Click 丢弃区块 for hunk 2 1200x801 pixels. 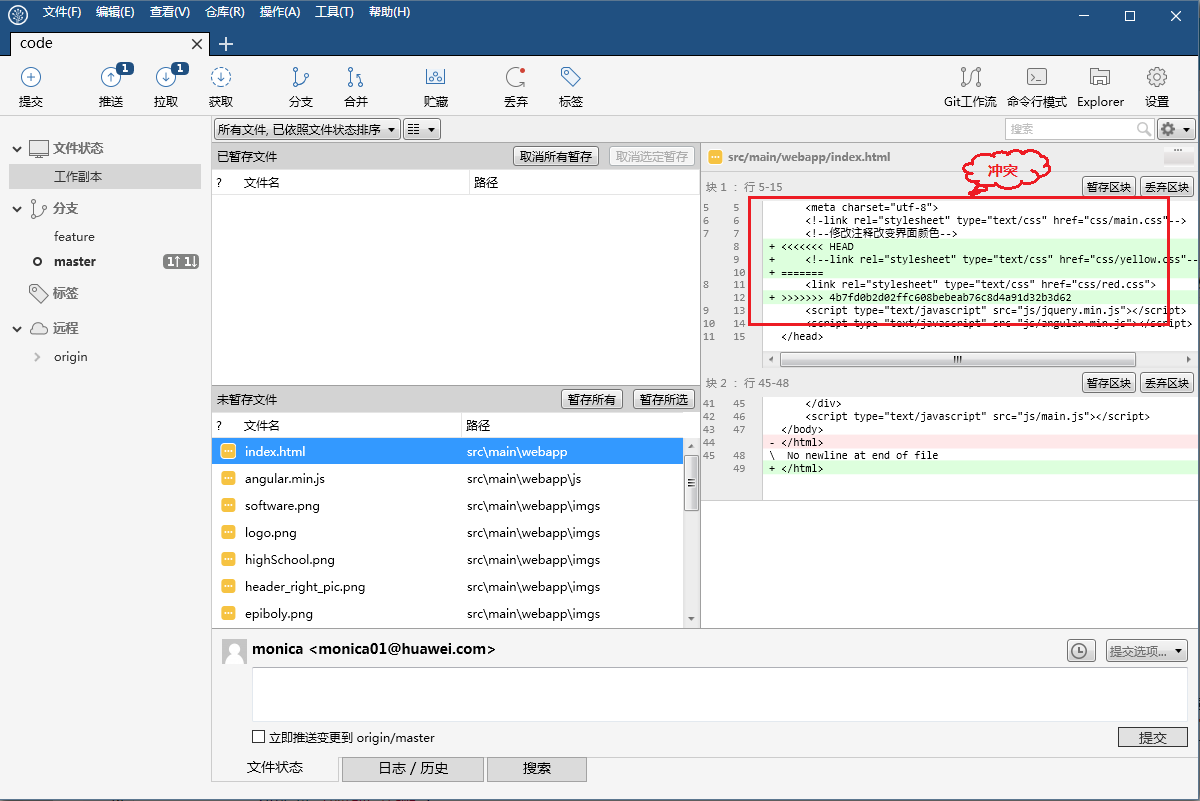click(1167, 383)
